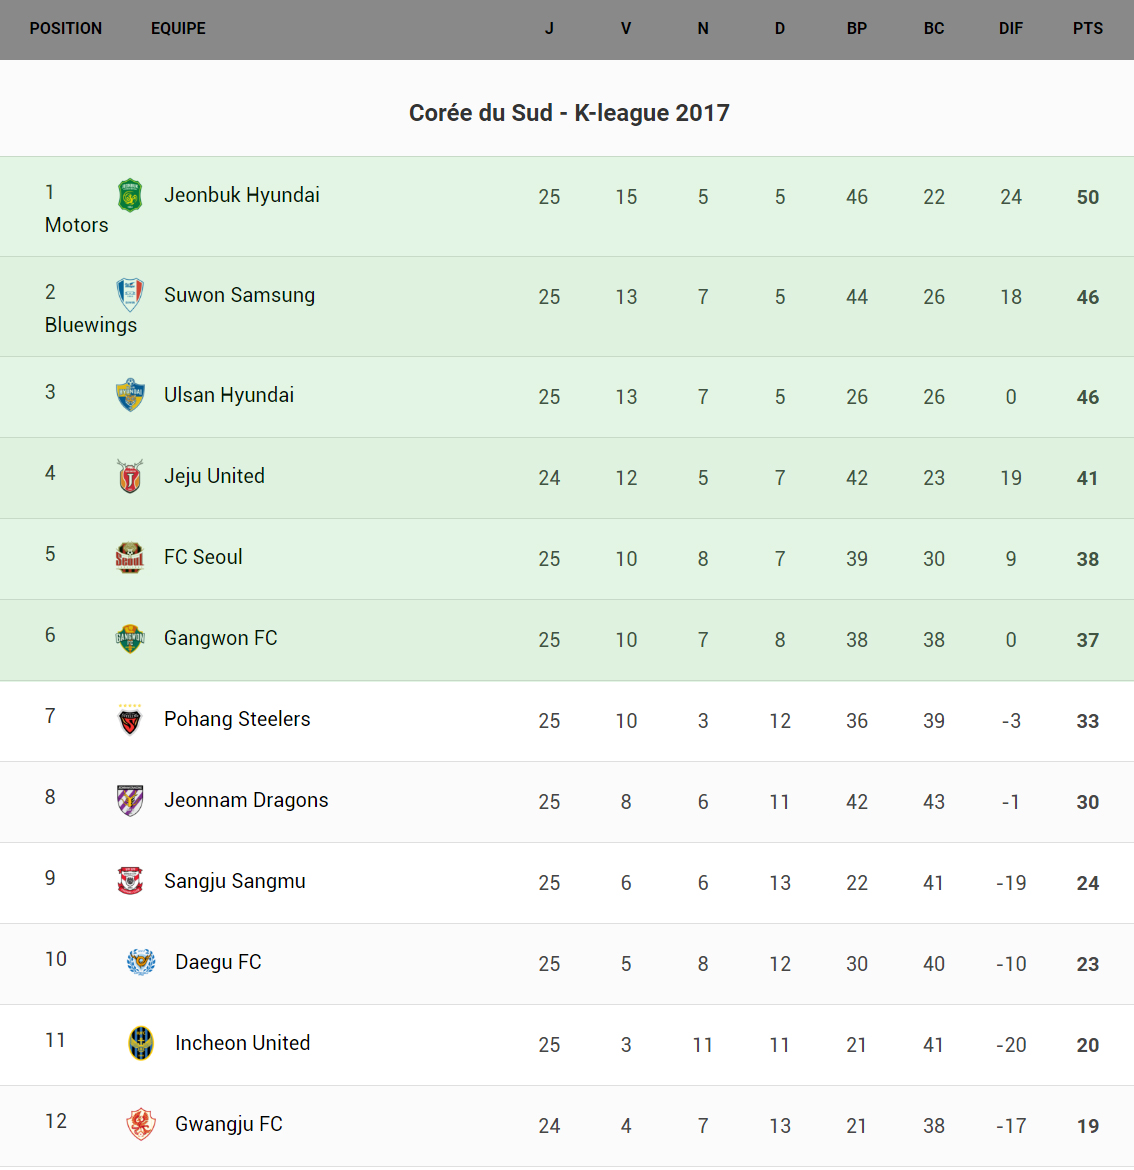Screen dimensions: 1134x1170
Task: Click the Sangju Sangmu club crest
Action: click(130, 881)
